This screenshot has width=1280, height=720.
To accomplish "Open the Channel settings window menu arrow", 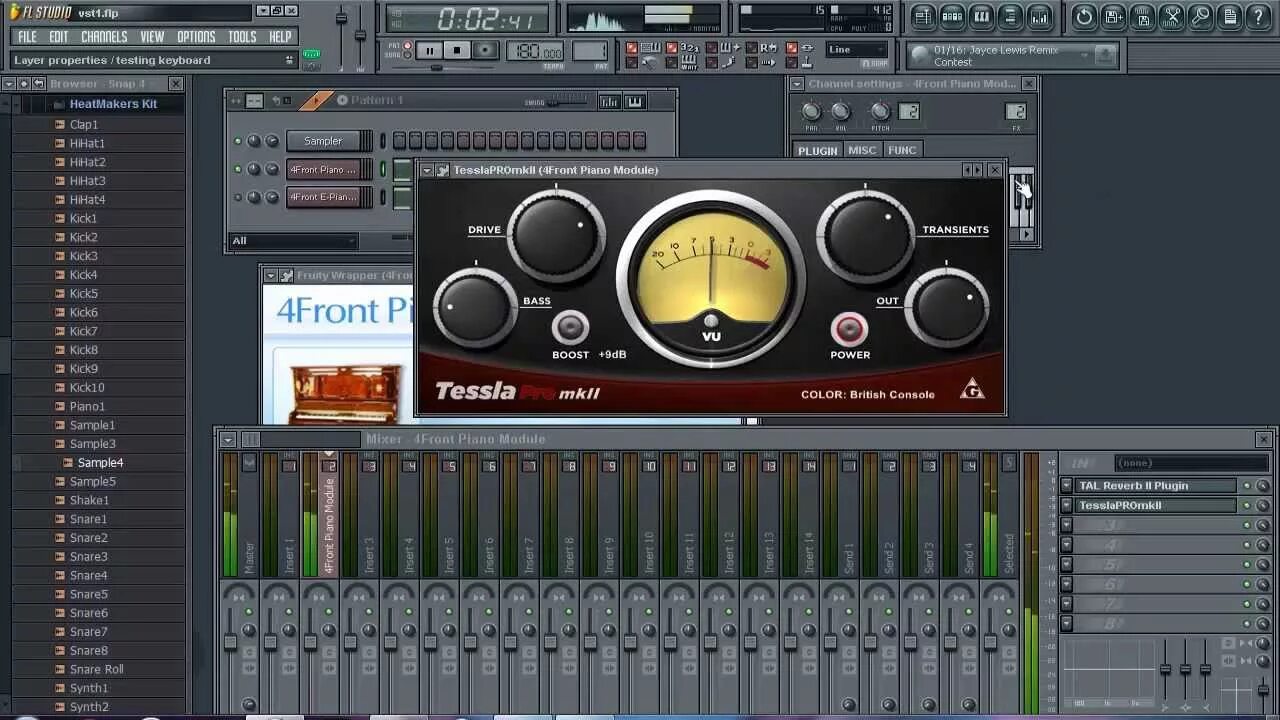I will coord(797,84).
